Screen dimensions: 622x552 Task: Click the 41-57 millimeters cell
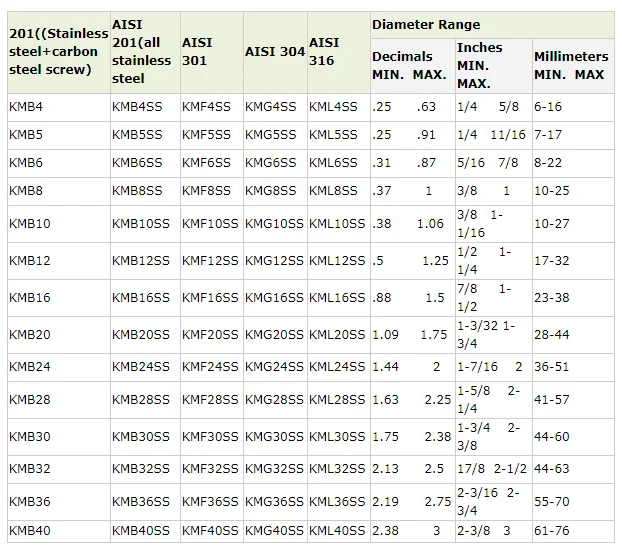click(x=552, y=400)
